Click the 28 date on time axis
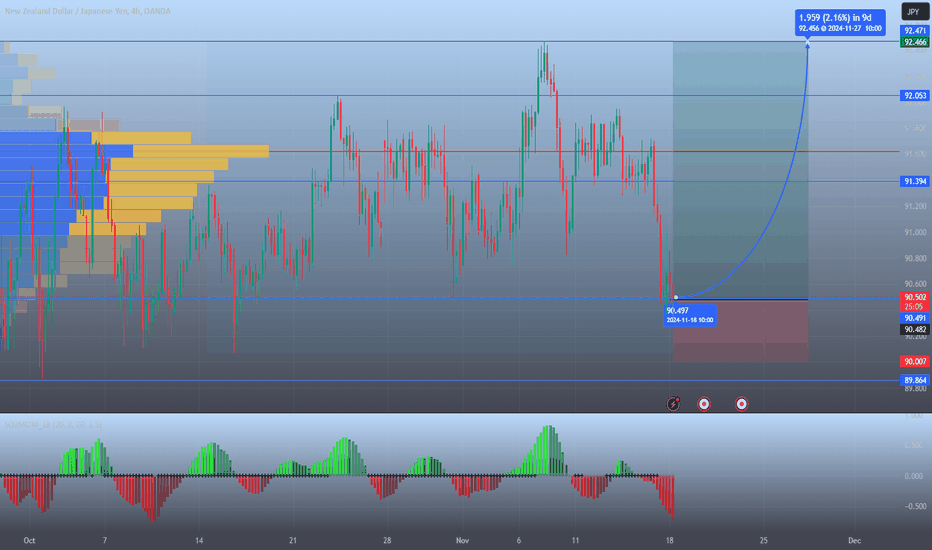 tap(387, 540)
